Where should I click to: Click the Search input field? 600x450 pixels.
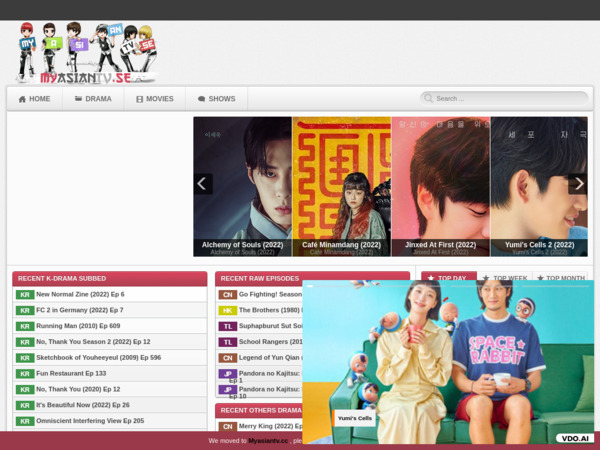504,98
